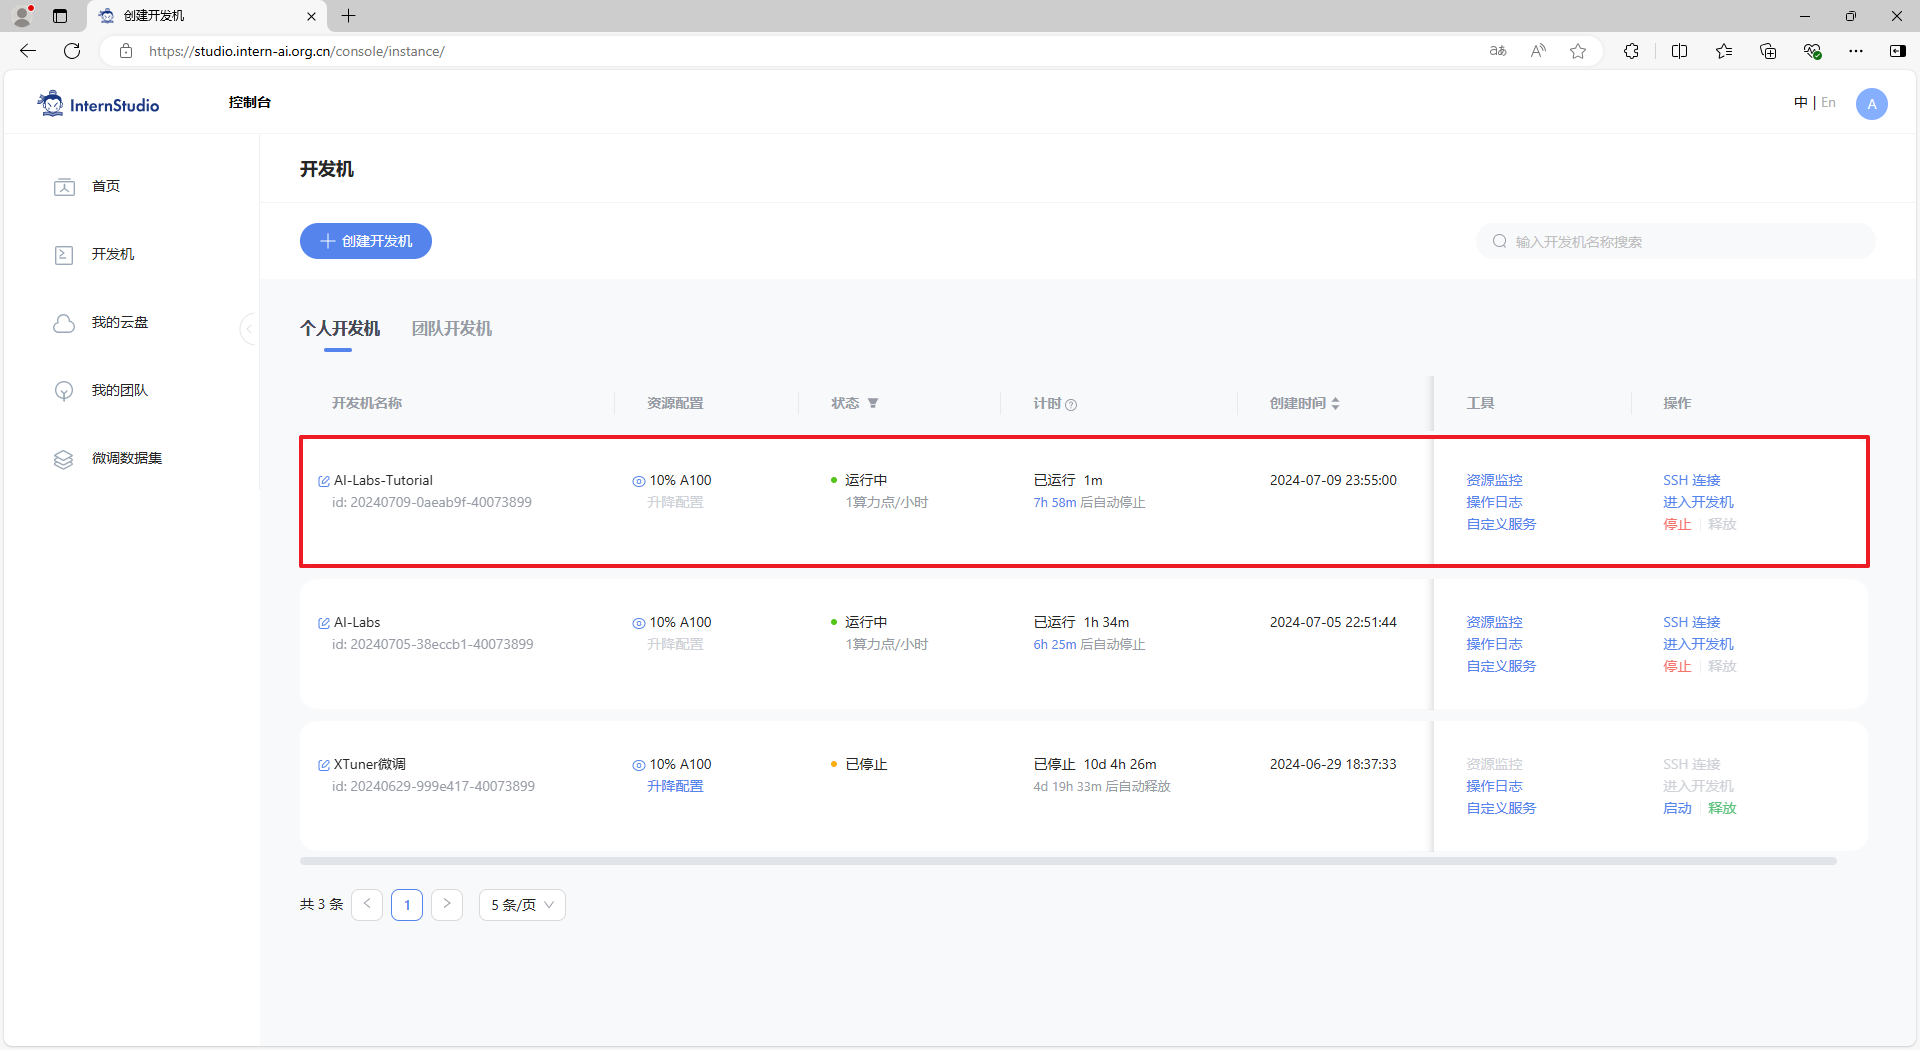Click the edit icon beside AI-Labs name
1920x1050 pixels.
[x=324, y=623]
